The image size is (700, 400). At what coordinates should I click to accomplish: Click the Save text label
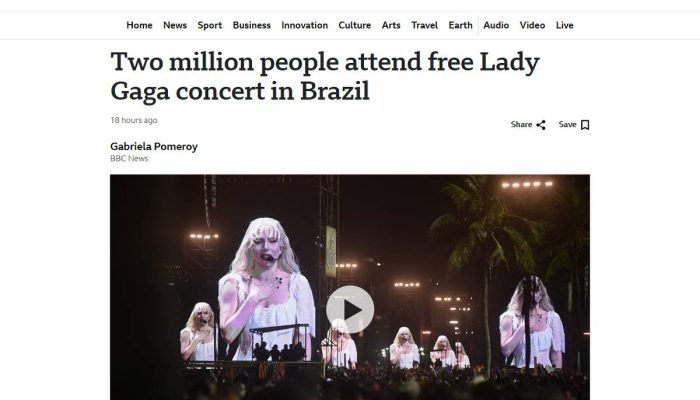pyautogui.click(x=567, y=125)
